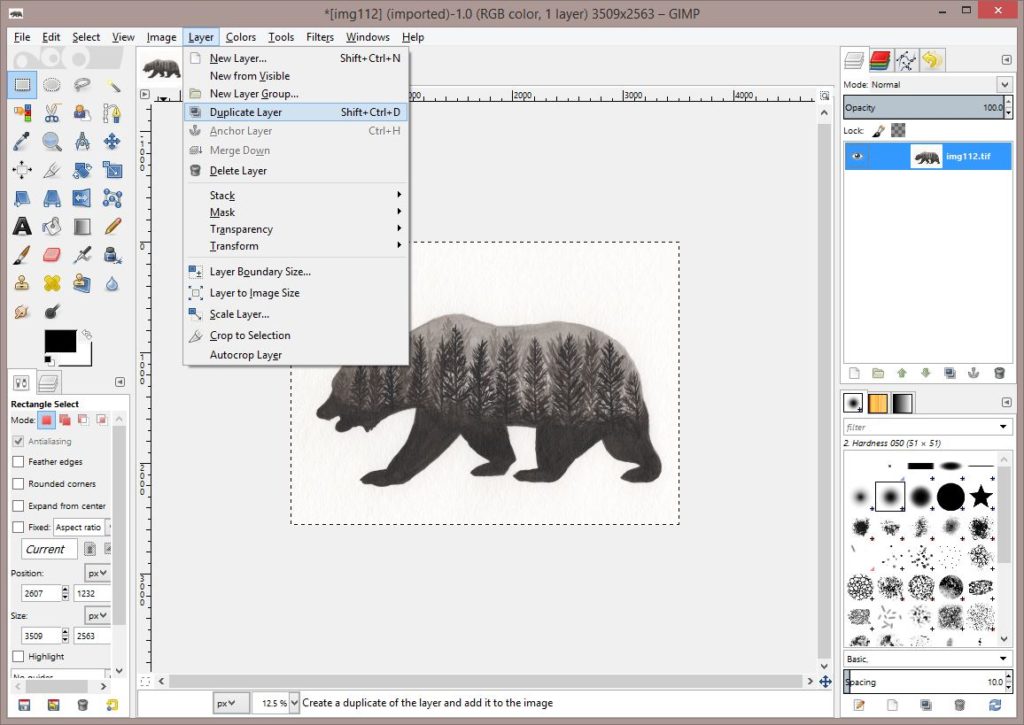
Task: Choose Duplicate Layer from Layer menu
Action: [x=296, y=112]
